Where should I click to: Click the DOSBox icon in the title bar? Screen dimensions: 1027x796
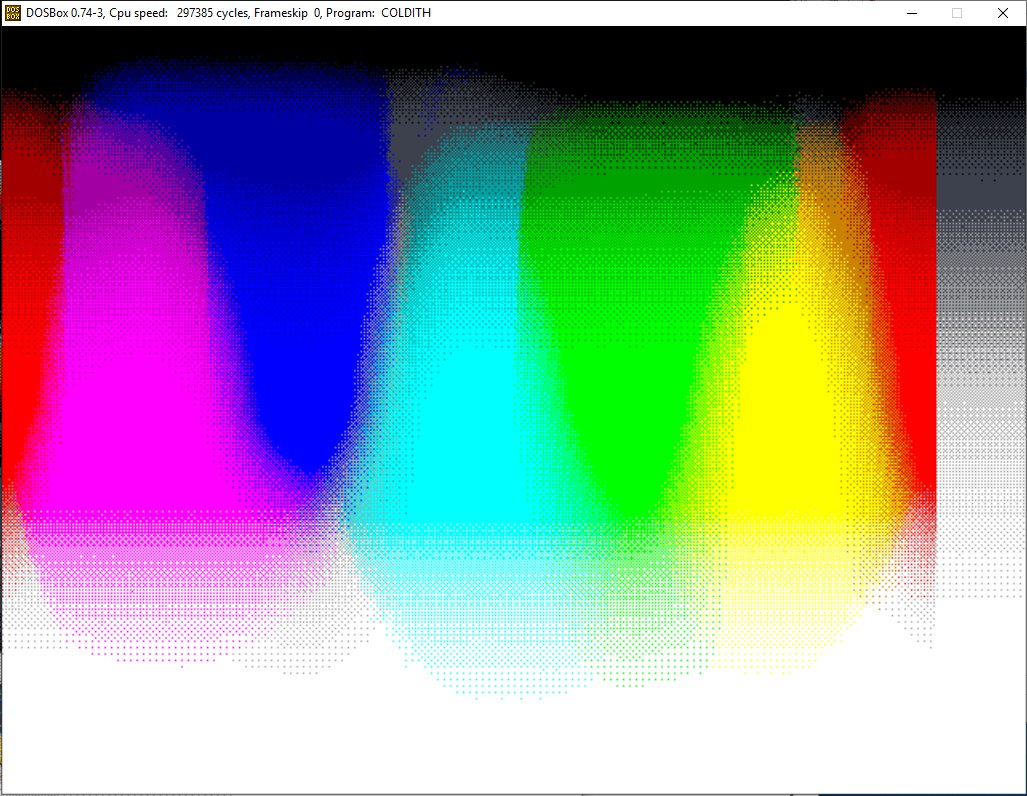point(12,13)
